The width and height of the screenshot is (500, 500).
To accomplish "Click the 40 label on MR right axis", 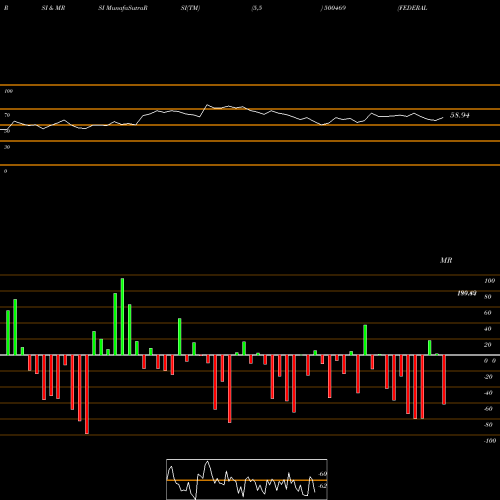I will click(487, 329).
